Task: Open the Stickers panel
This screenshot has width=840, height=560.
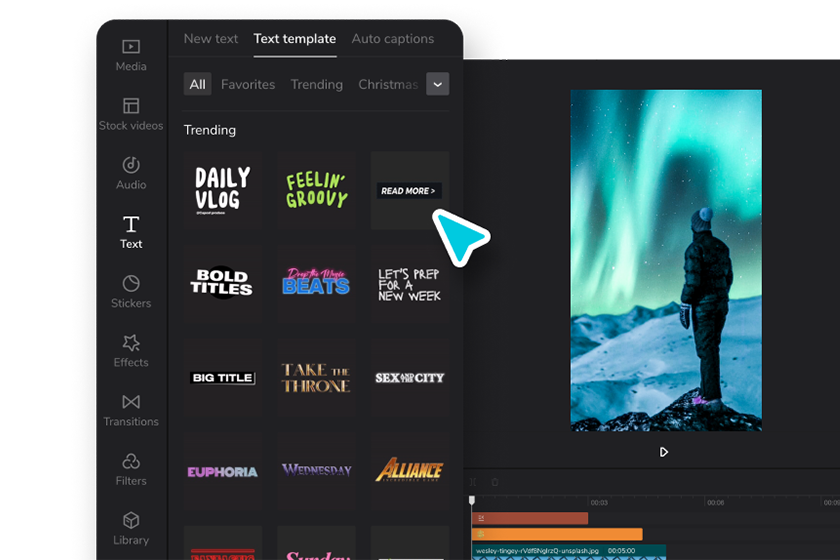Action: tap(131, 292)
